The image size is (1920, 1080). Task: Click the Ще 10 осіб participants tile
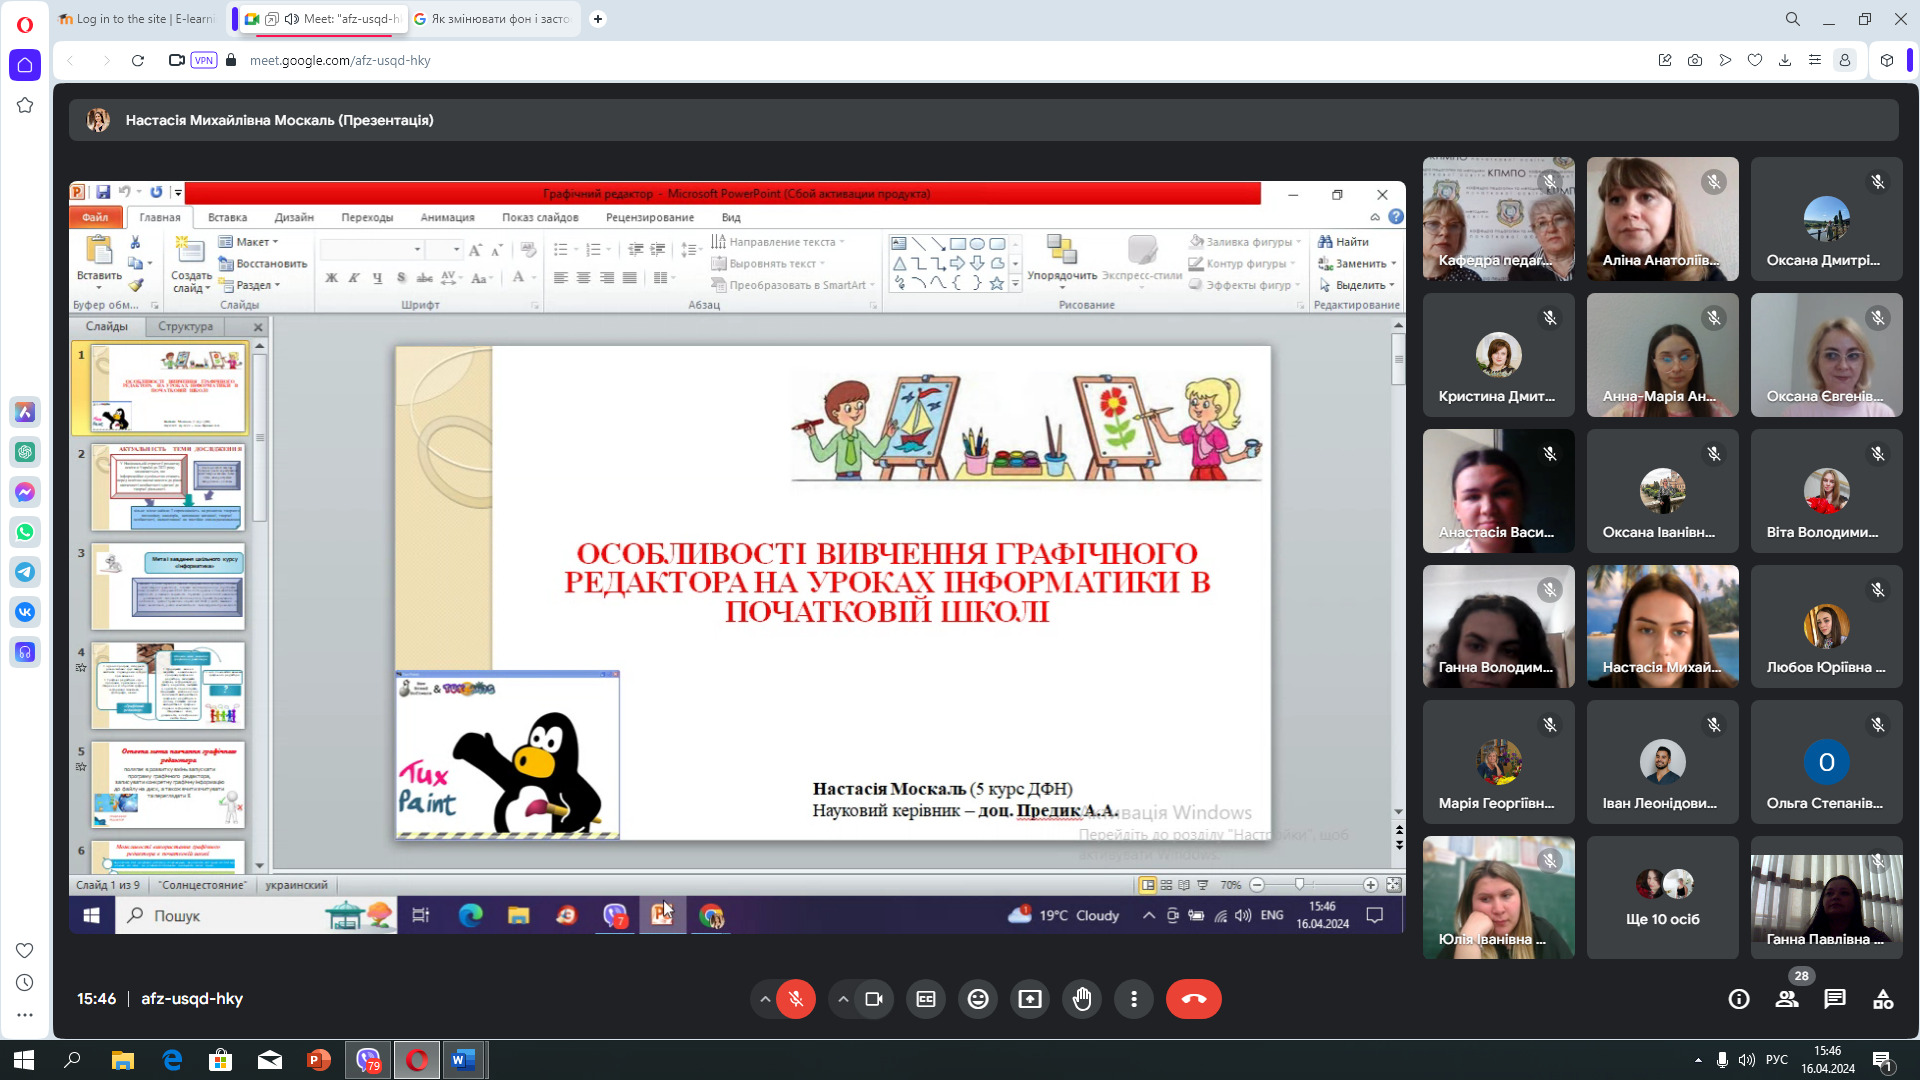click(1662, 898)
